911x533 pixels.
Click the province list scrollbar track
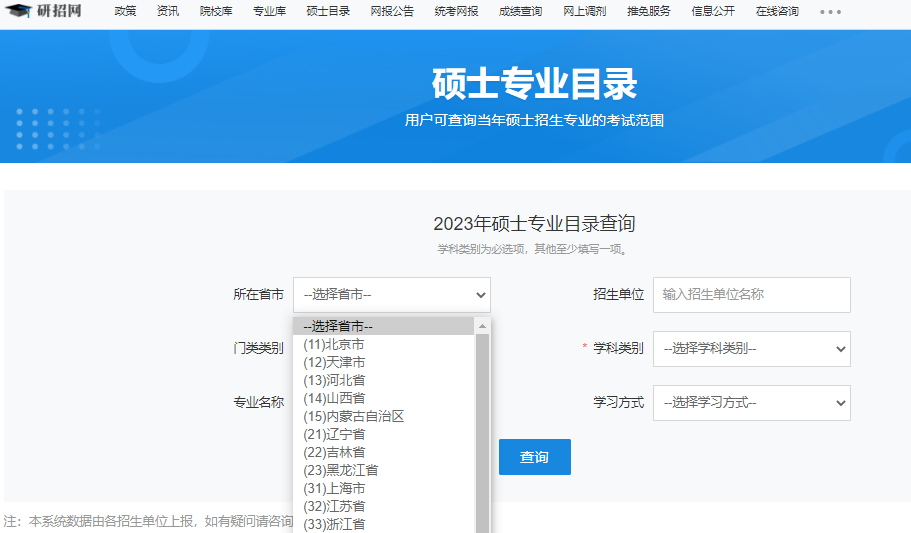(482, 430)
